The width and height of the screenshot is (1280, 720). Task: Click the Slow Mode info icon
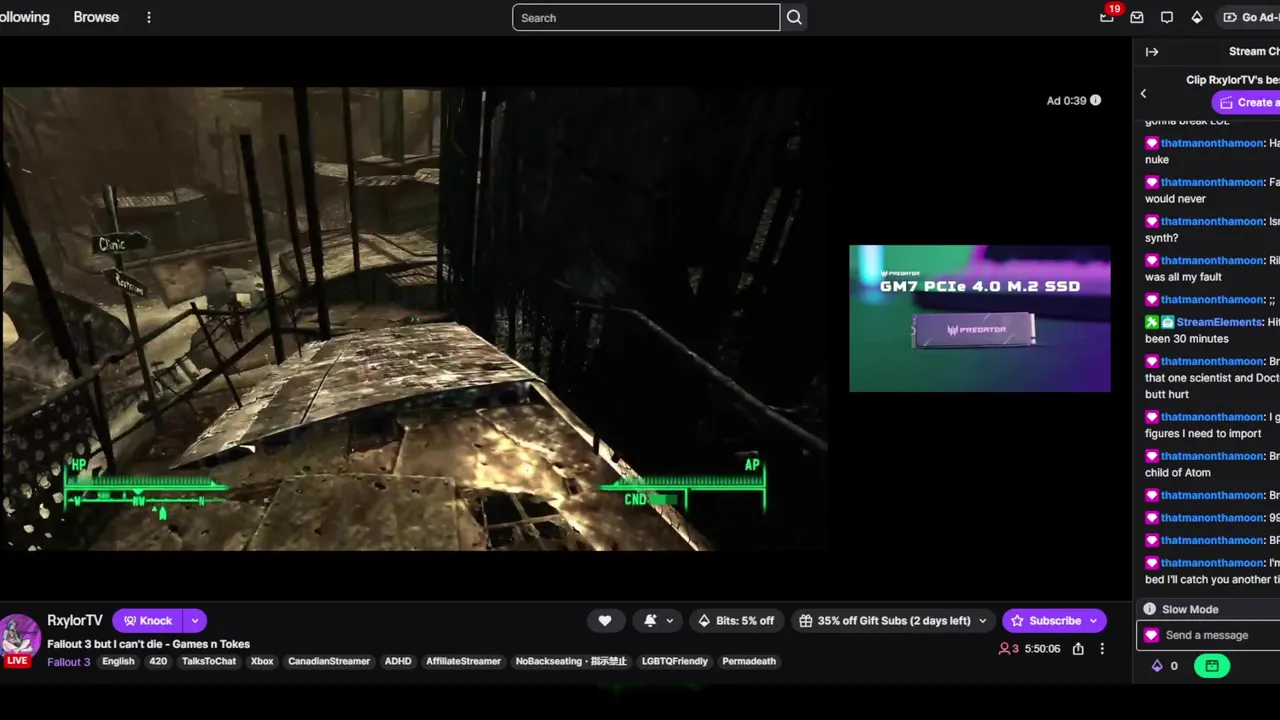(x=1150, y=609)
